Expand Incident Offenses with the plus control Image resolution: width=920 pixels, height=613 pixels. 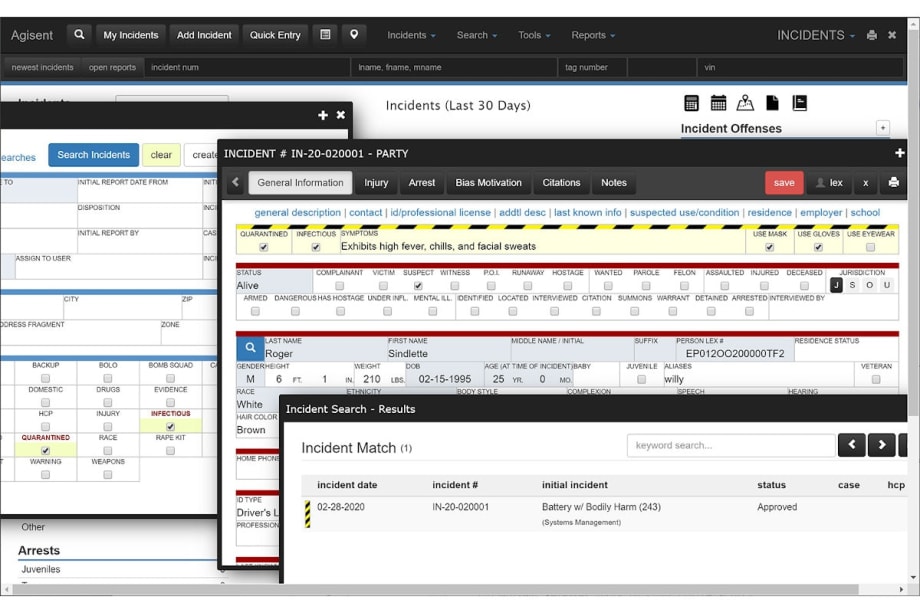click(x=883, y=128)
